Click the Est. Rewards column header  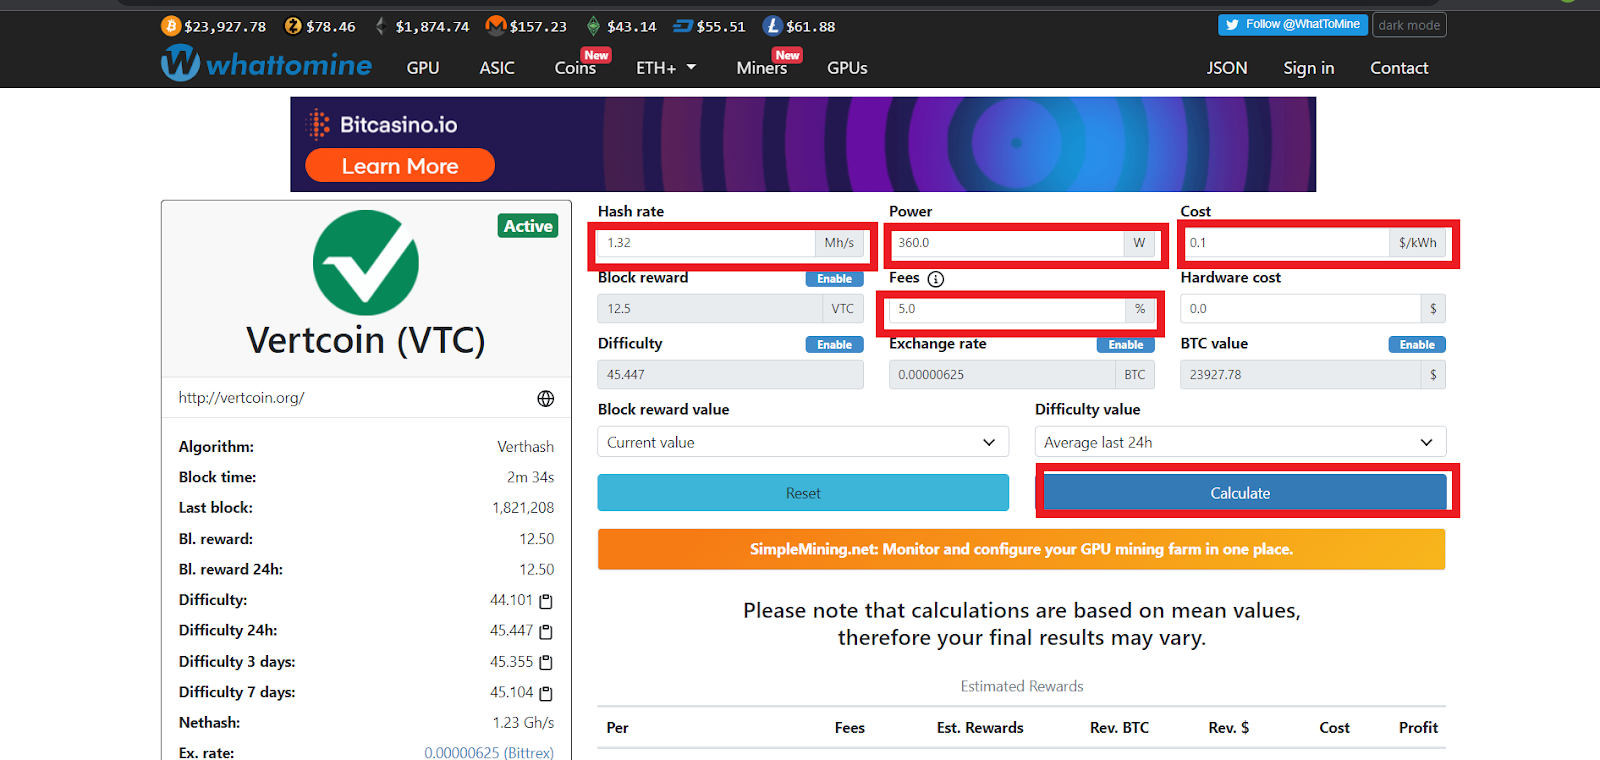pos(980,728)
